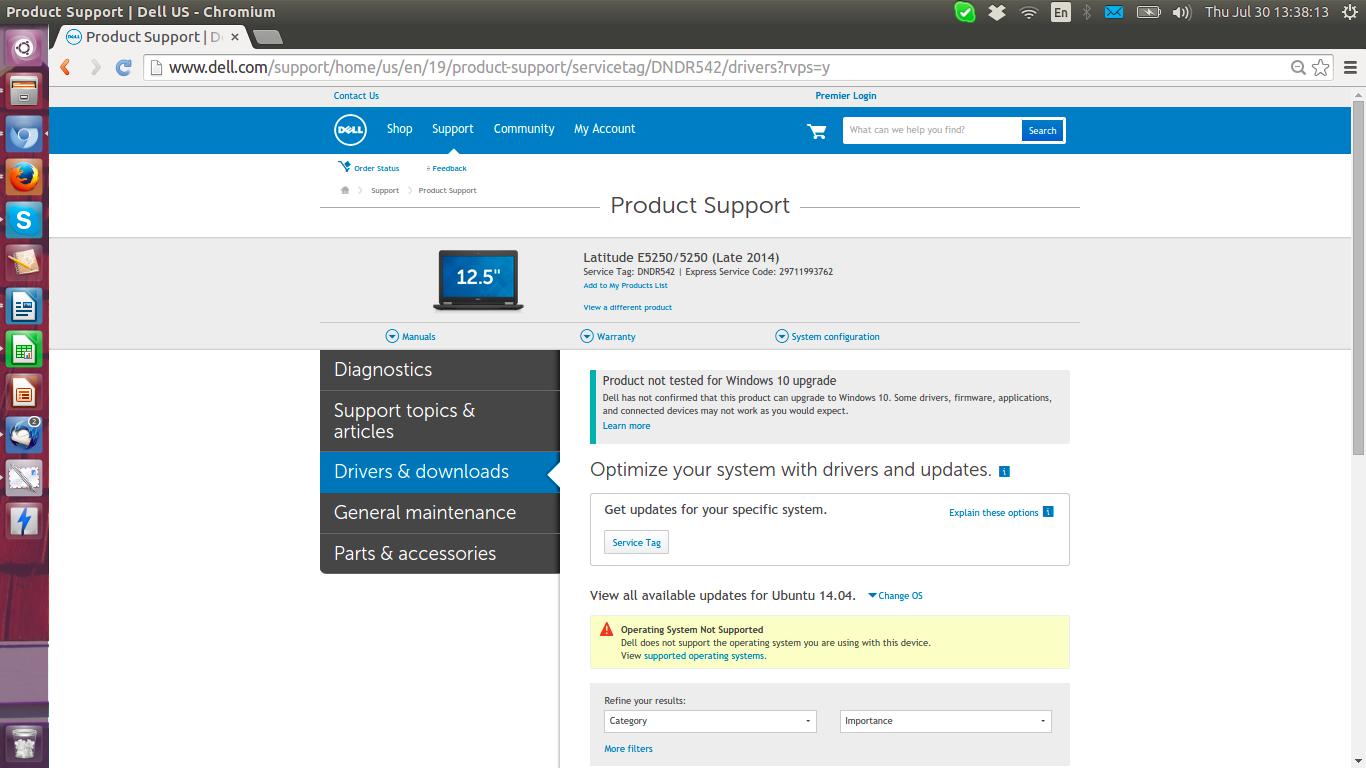Open the My Account menu
The image size is (1366, 768).
(605, 129)
